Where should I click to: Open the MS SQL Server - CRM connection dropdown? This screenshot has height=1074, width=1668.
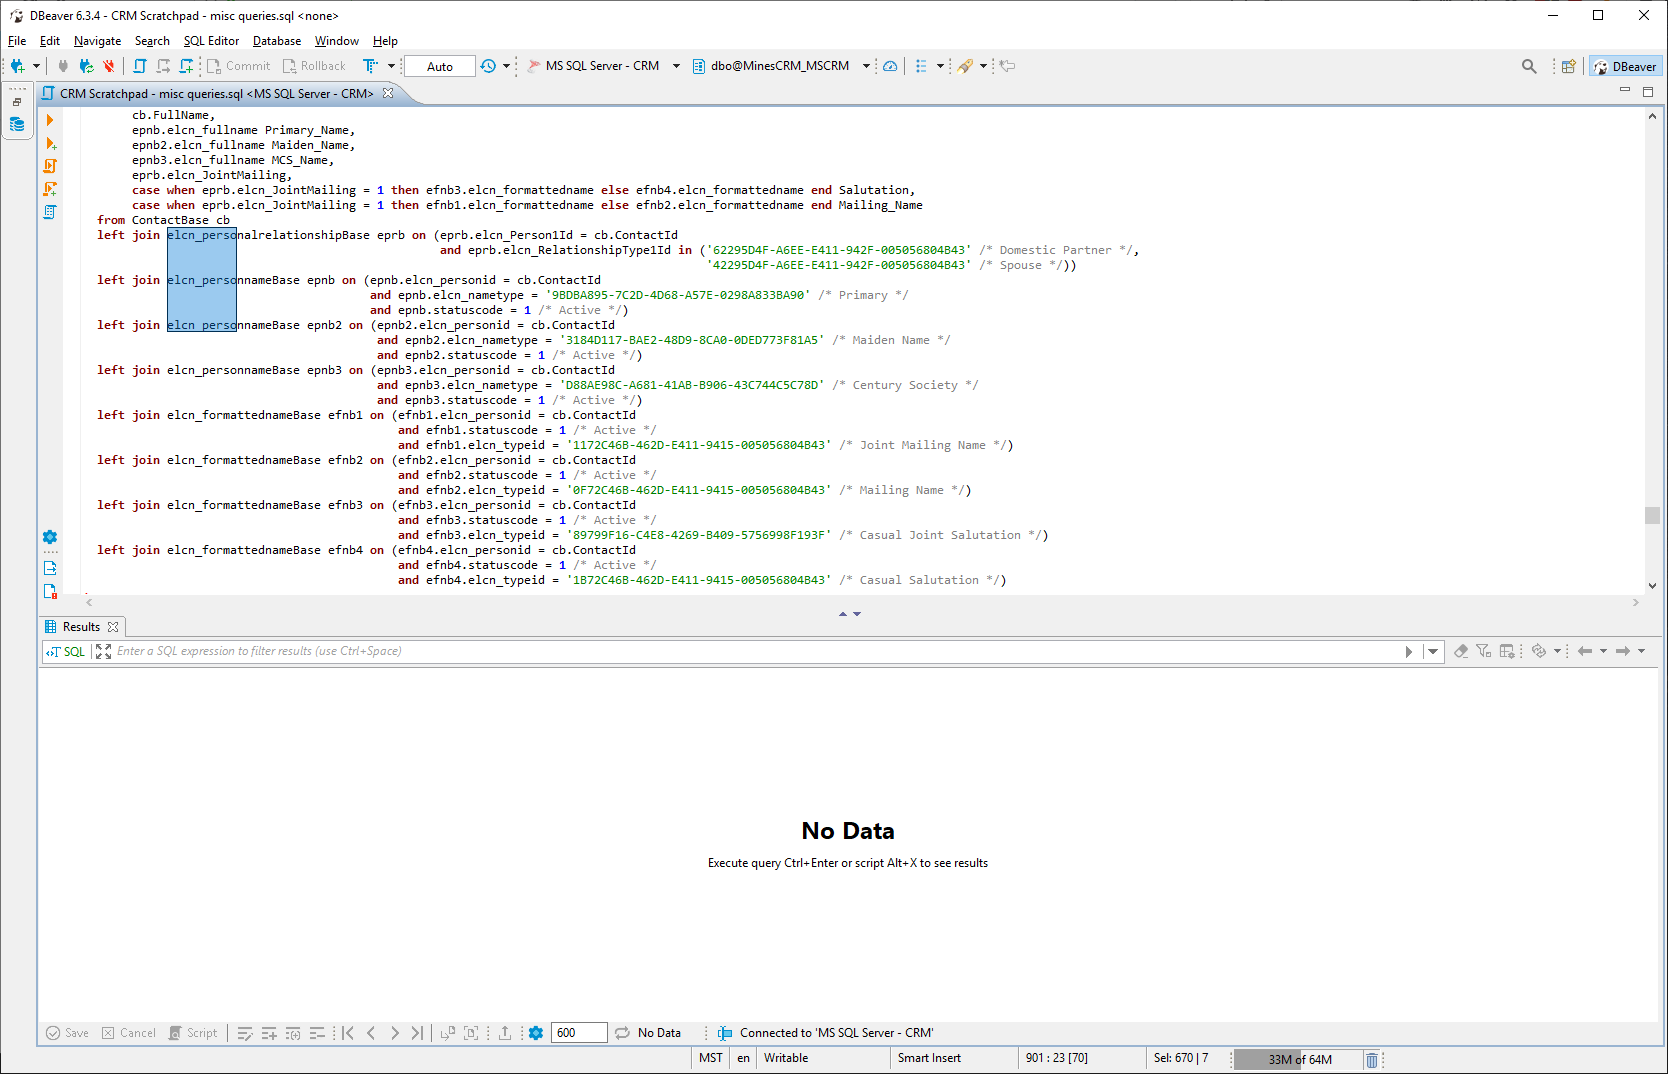tap(676, 65)
